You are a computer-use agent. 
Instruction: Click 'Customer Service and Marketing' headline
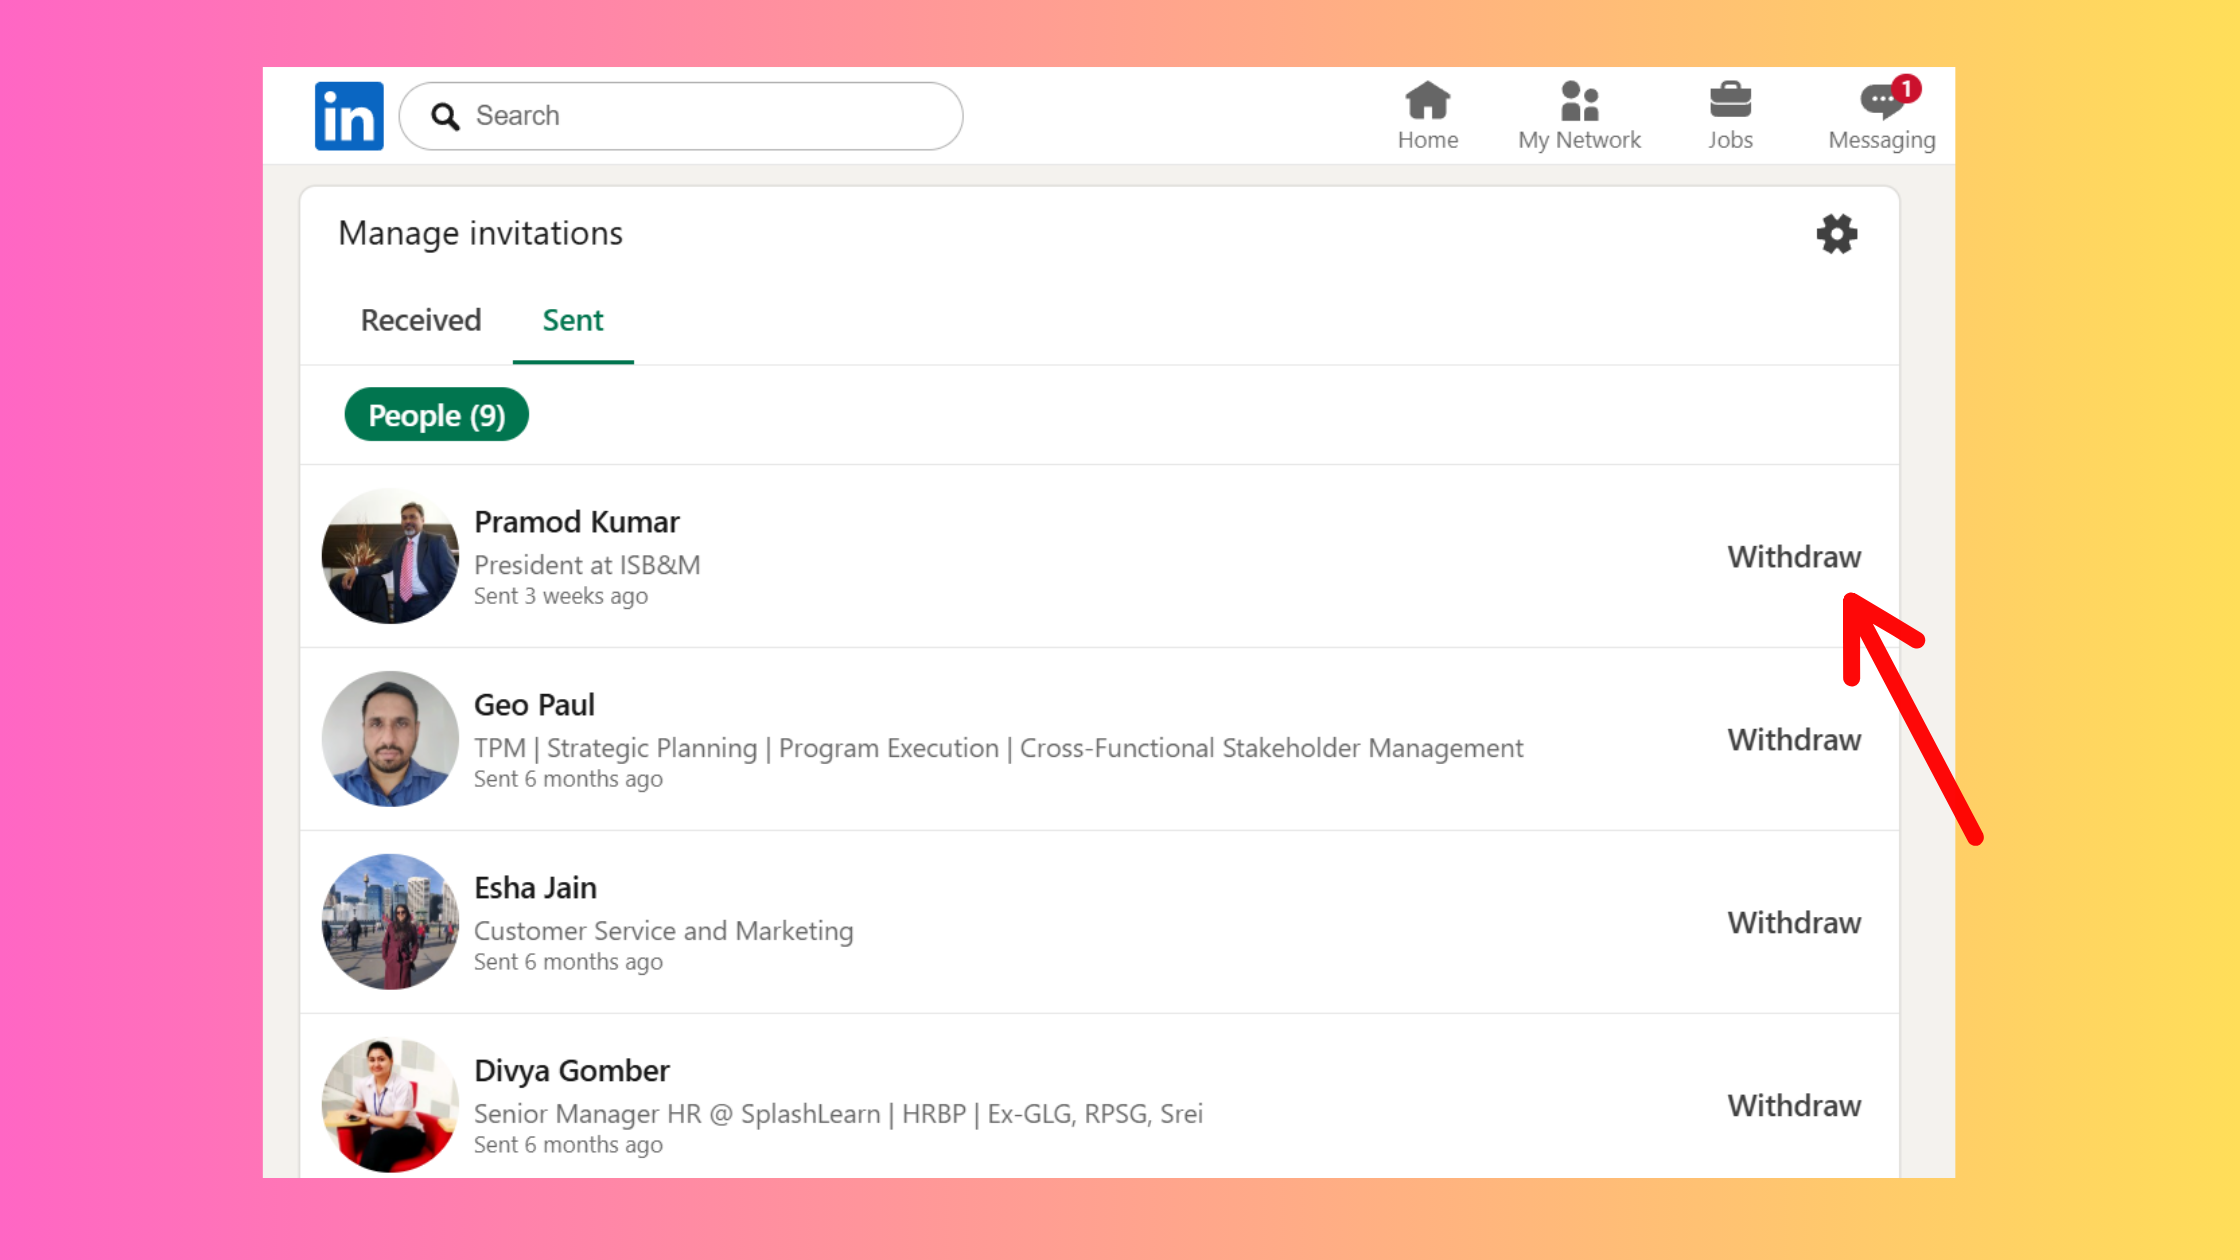[664, 931]
